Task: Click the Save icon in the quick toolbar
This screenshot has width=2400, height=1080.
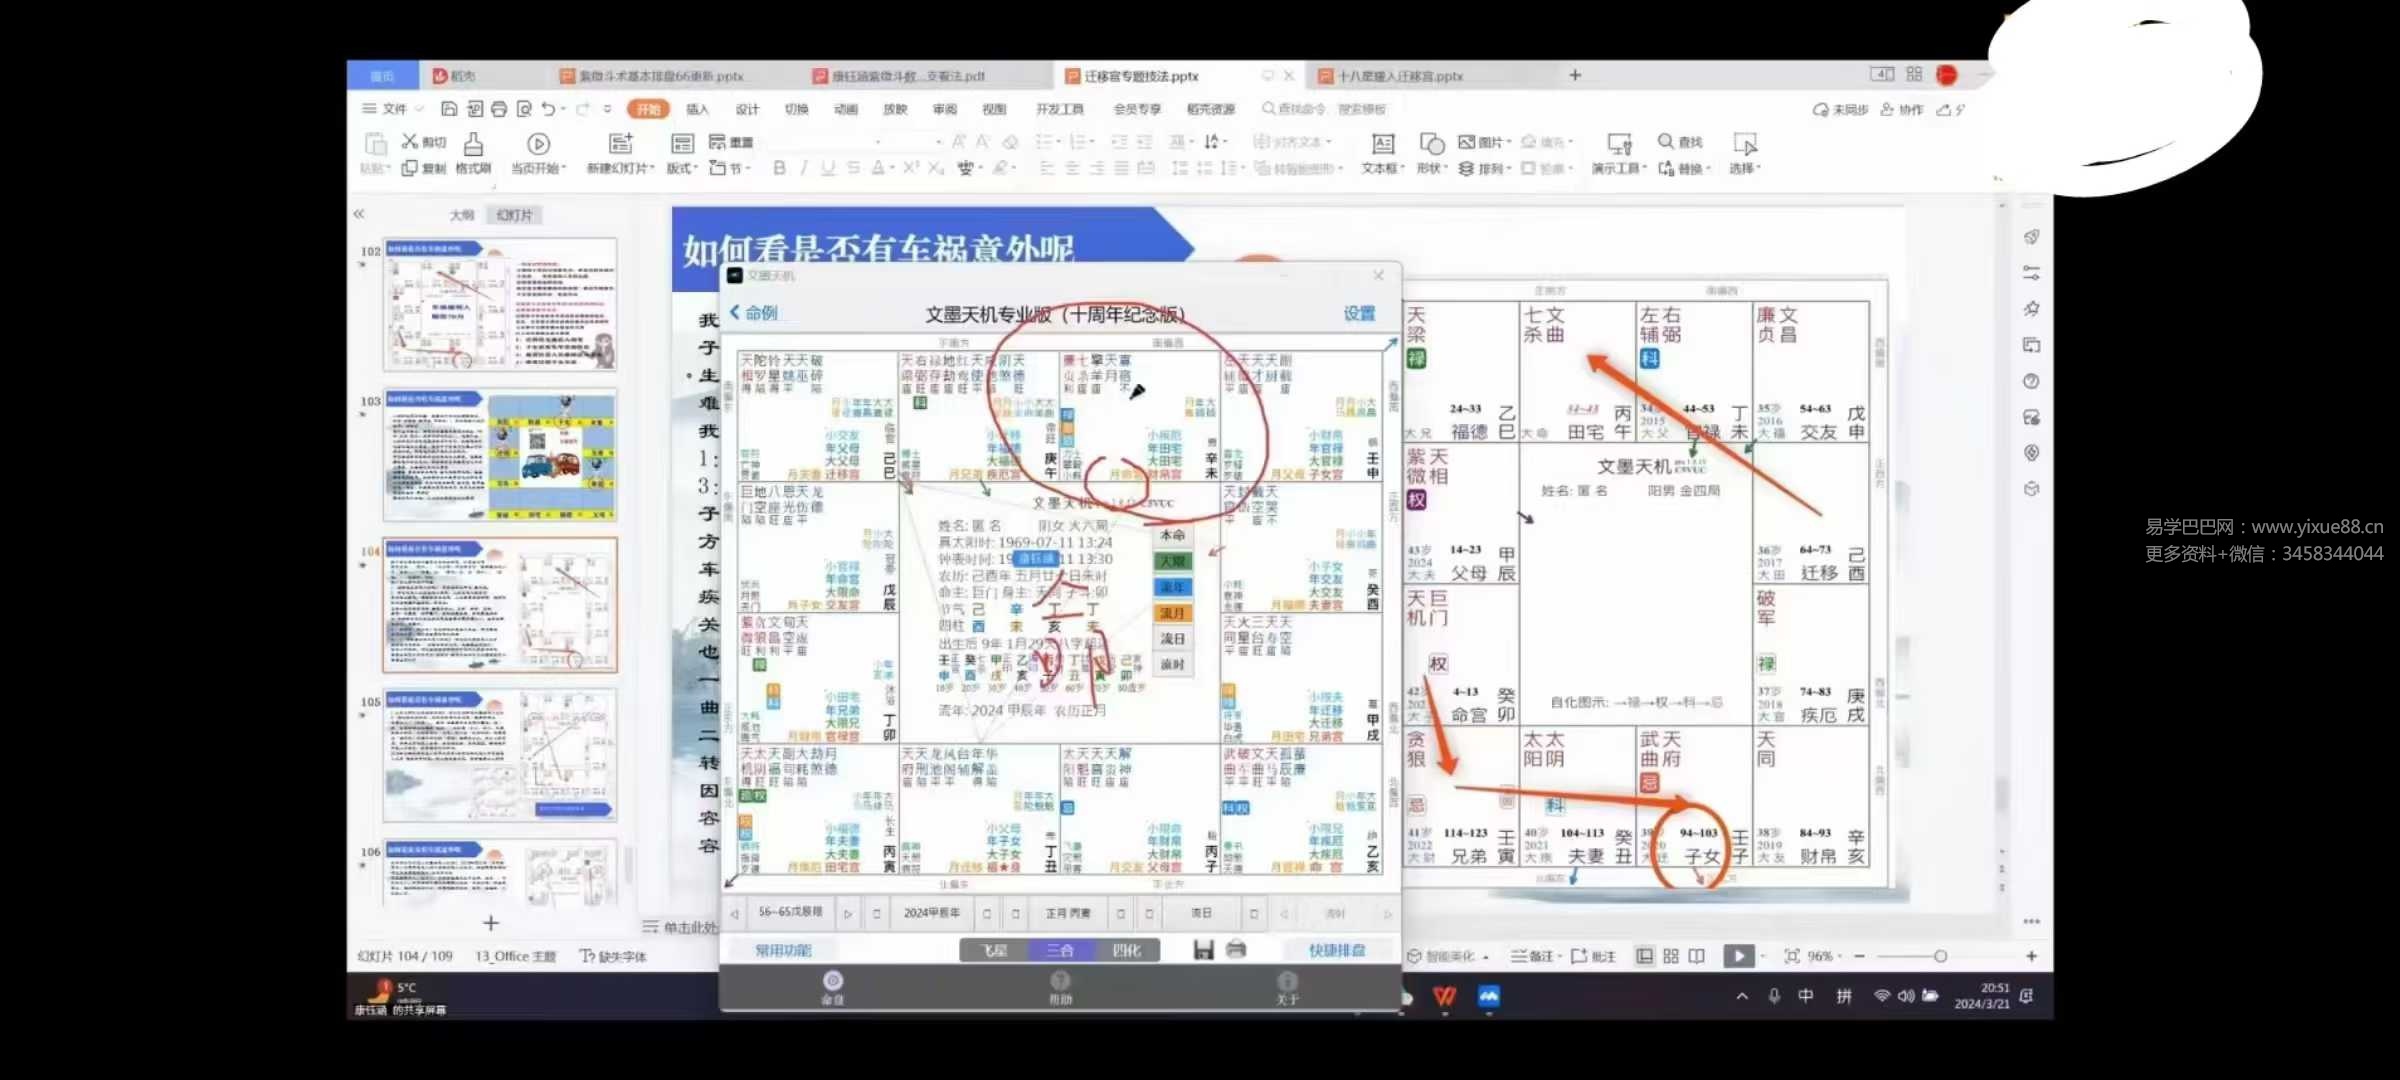Action: click(x=448, y=109)
